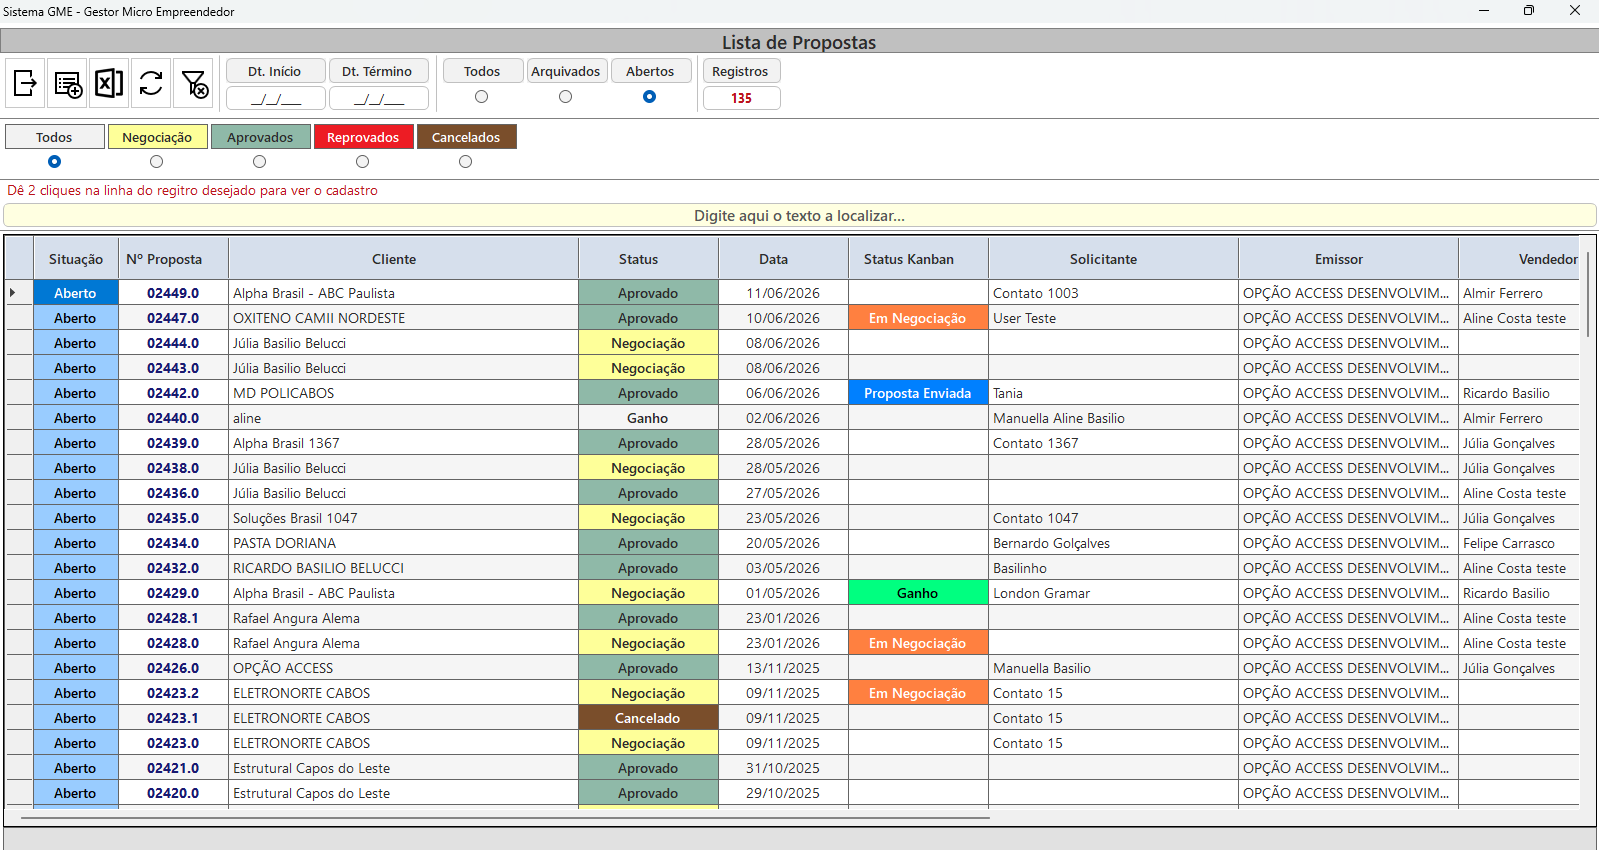
Task: Click the 'Arquivados' label button
Action: [566, 71]
